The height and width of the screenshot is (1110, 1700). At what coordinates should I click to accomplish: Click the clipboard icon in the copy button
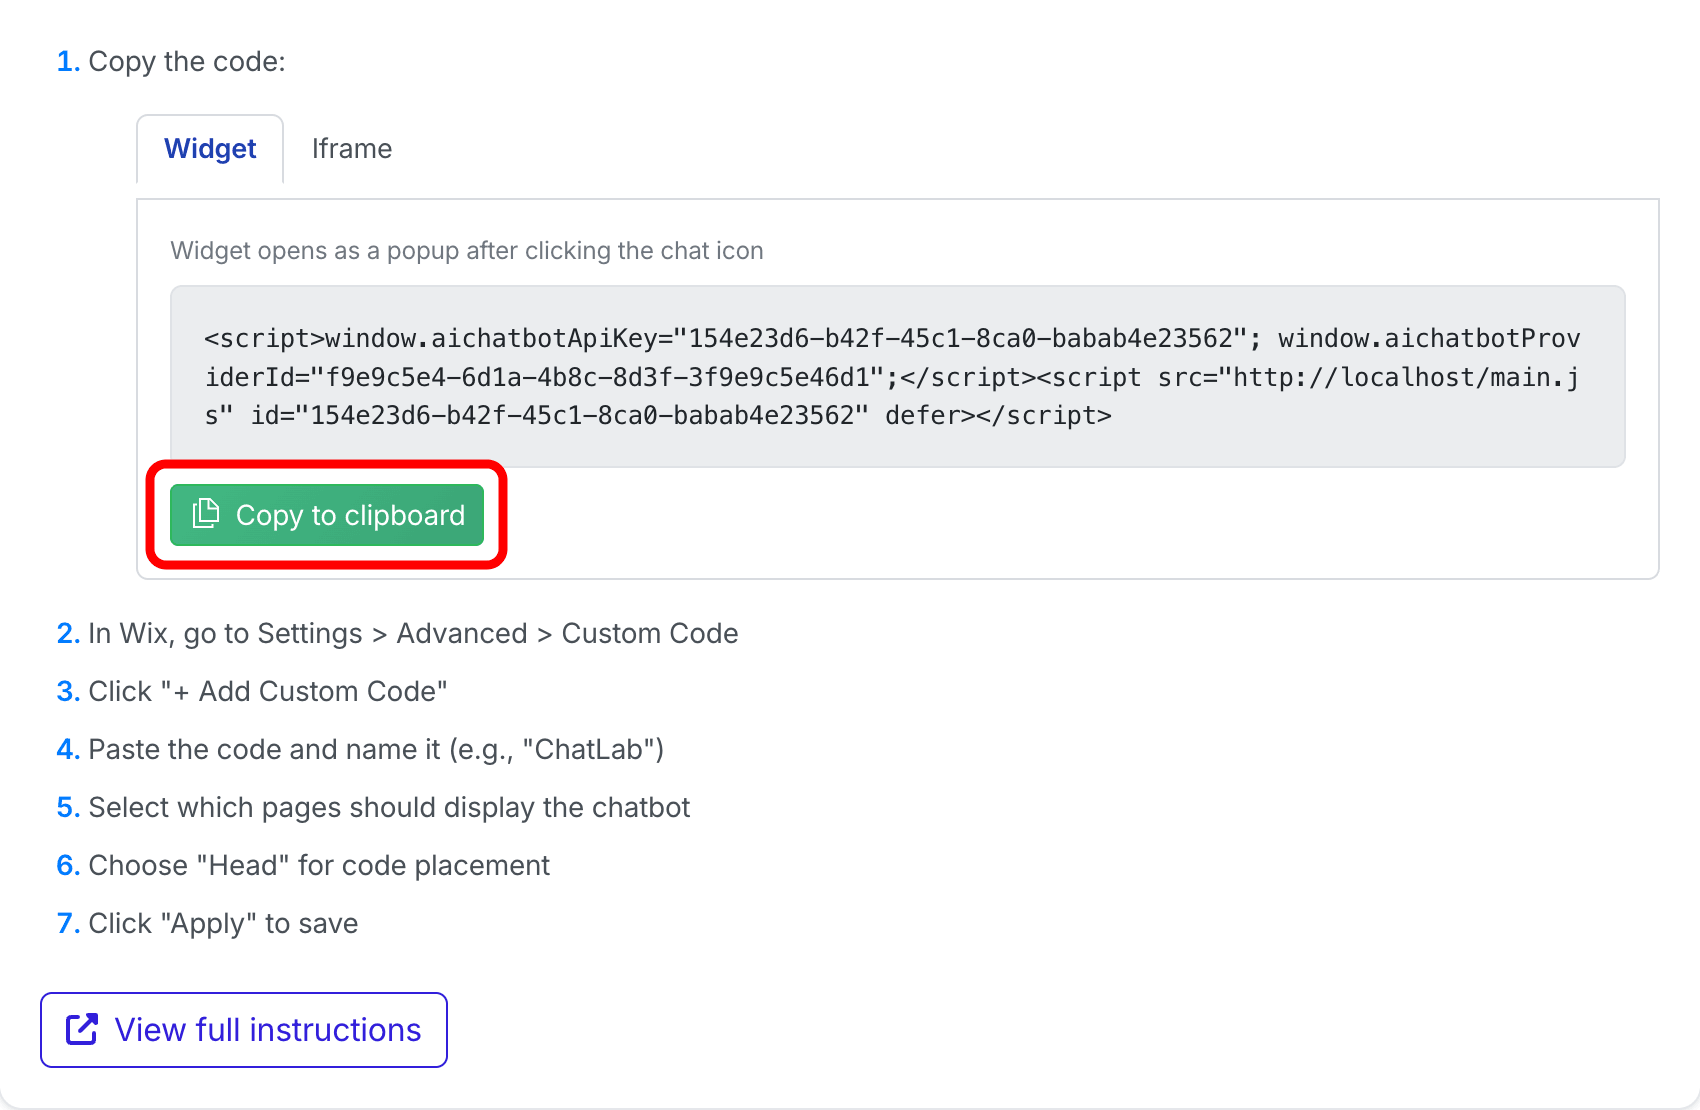coord(206,514)
